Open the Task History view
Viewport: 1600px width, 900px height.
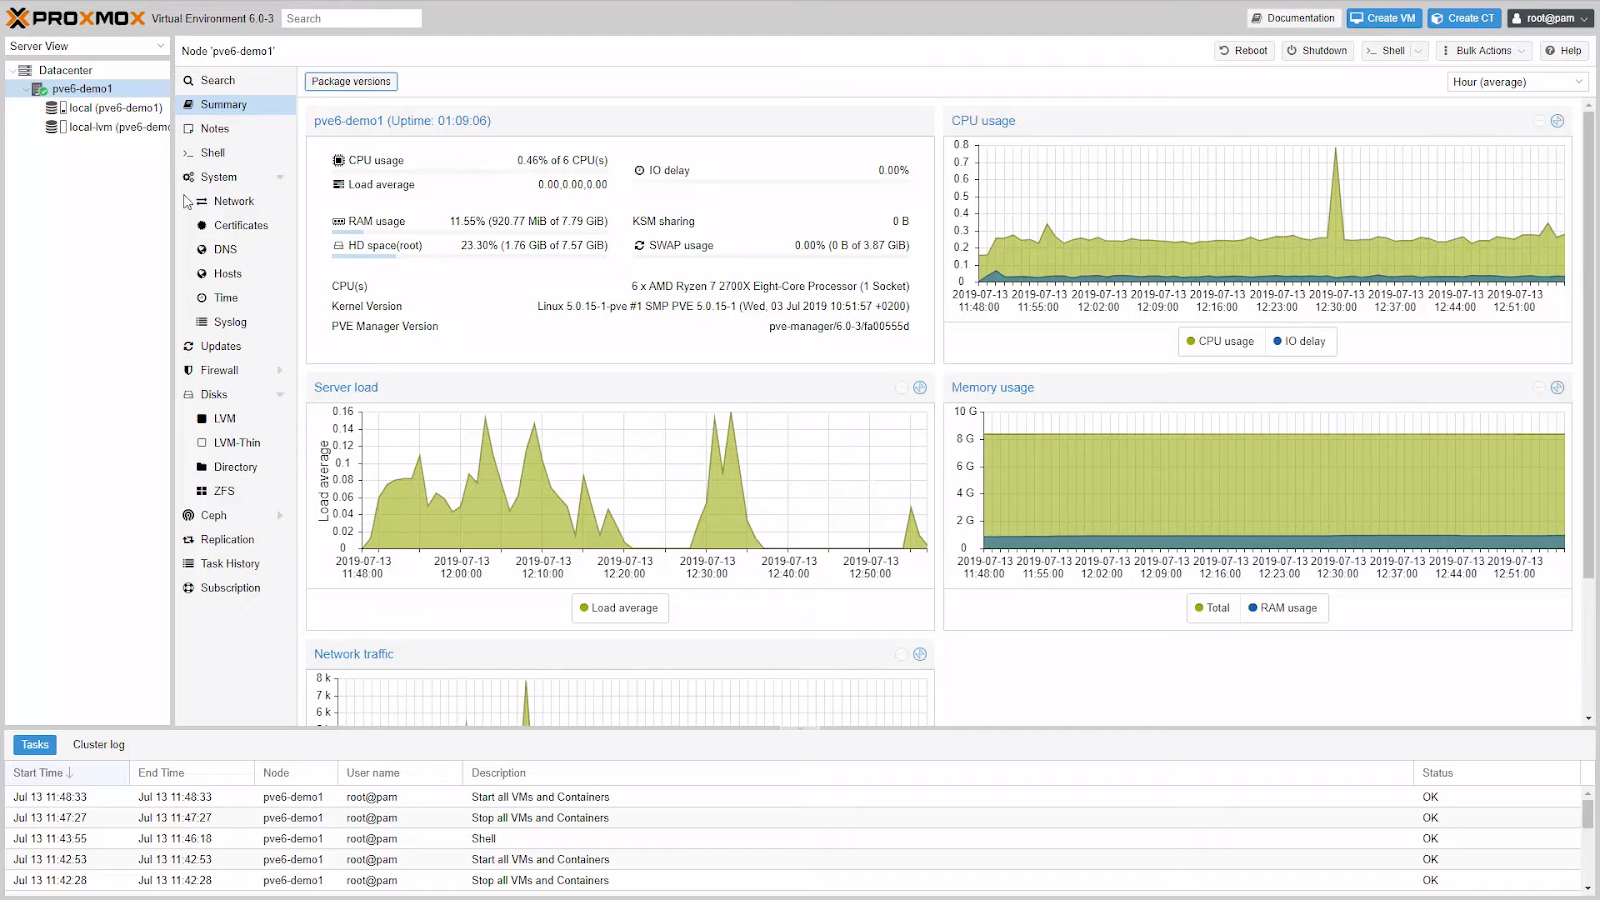coord(230,563)
